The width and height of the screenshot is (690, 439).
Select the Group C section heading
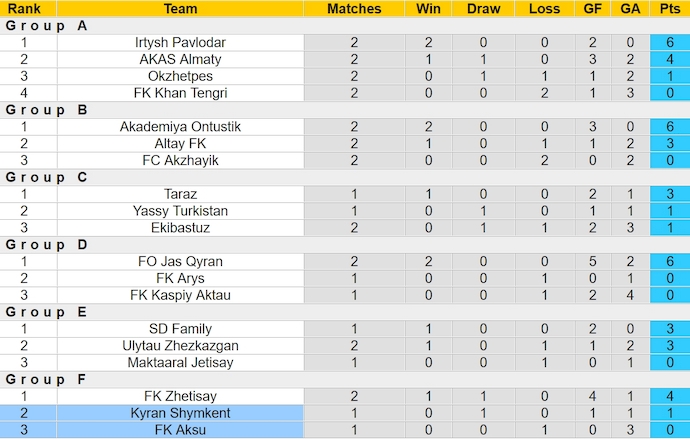pyautogui.click(x=46, y=177)
